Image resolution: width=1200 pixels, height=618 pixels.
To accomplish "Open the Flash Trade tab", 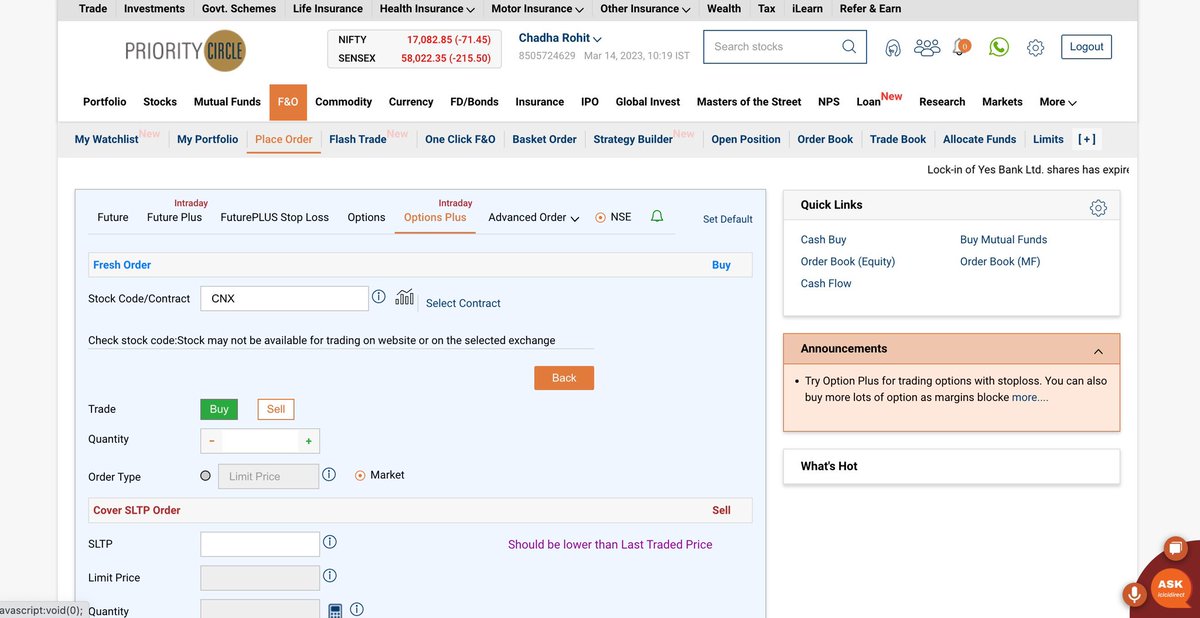I will (358, 139).
